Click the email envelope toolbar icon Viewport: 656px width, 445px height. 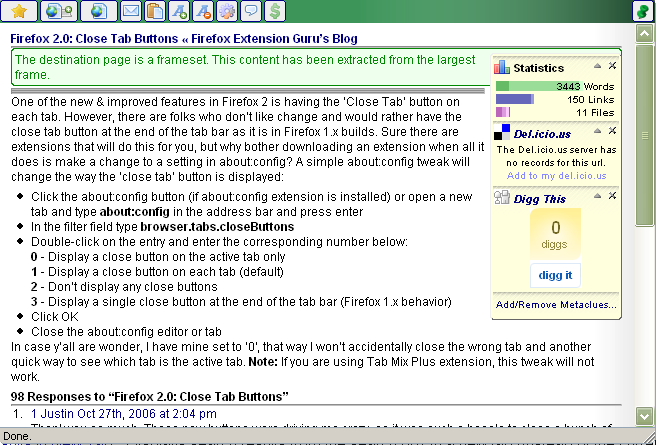click(130, 11)
